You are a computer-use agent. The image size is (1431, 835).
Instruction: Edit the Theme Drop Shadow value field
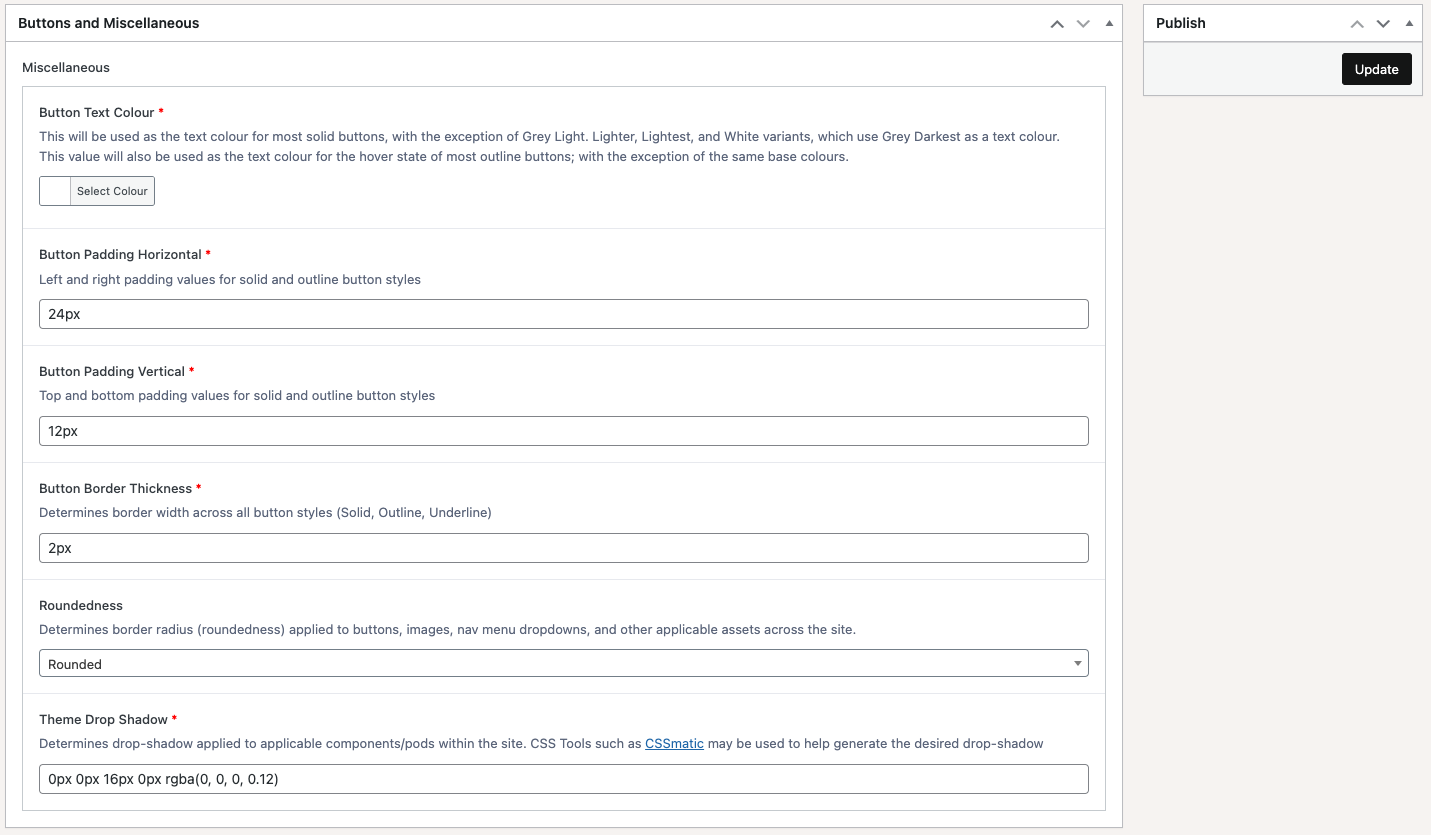[x=563, y=779]
